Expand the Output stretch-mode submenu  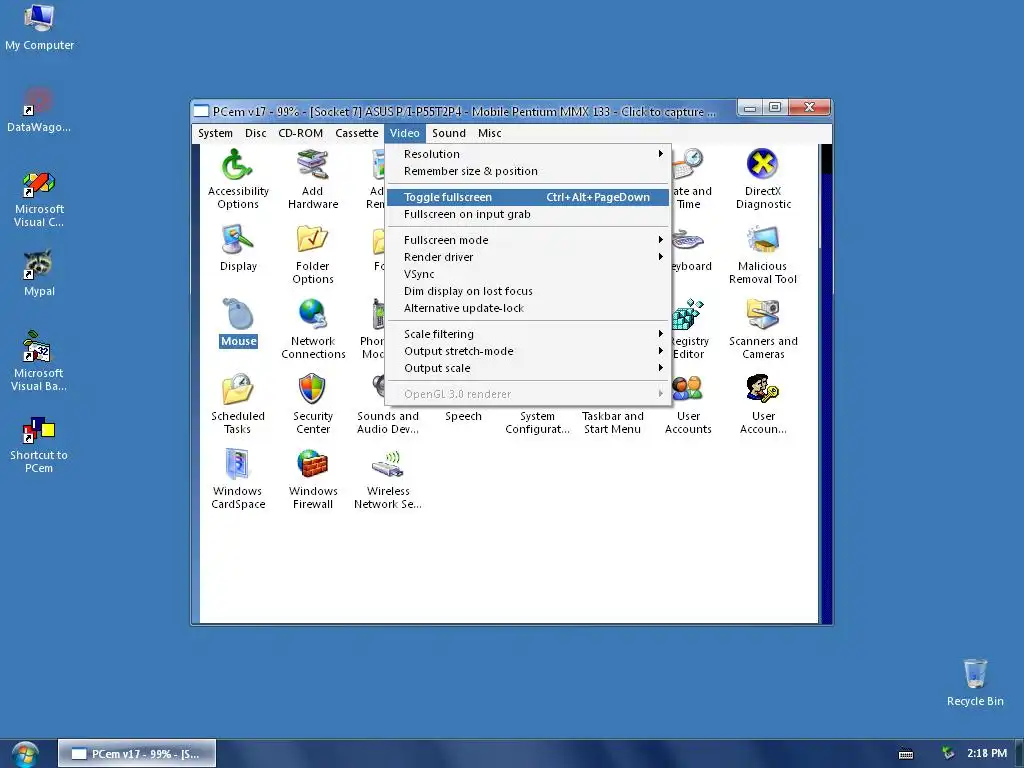528,351
